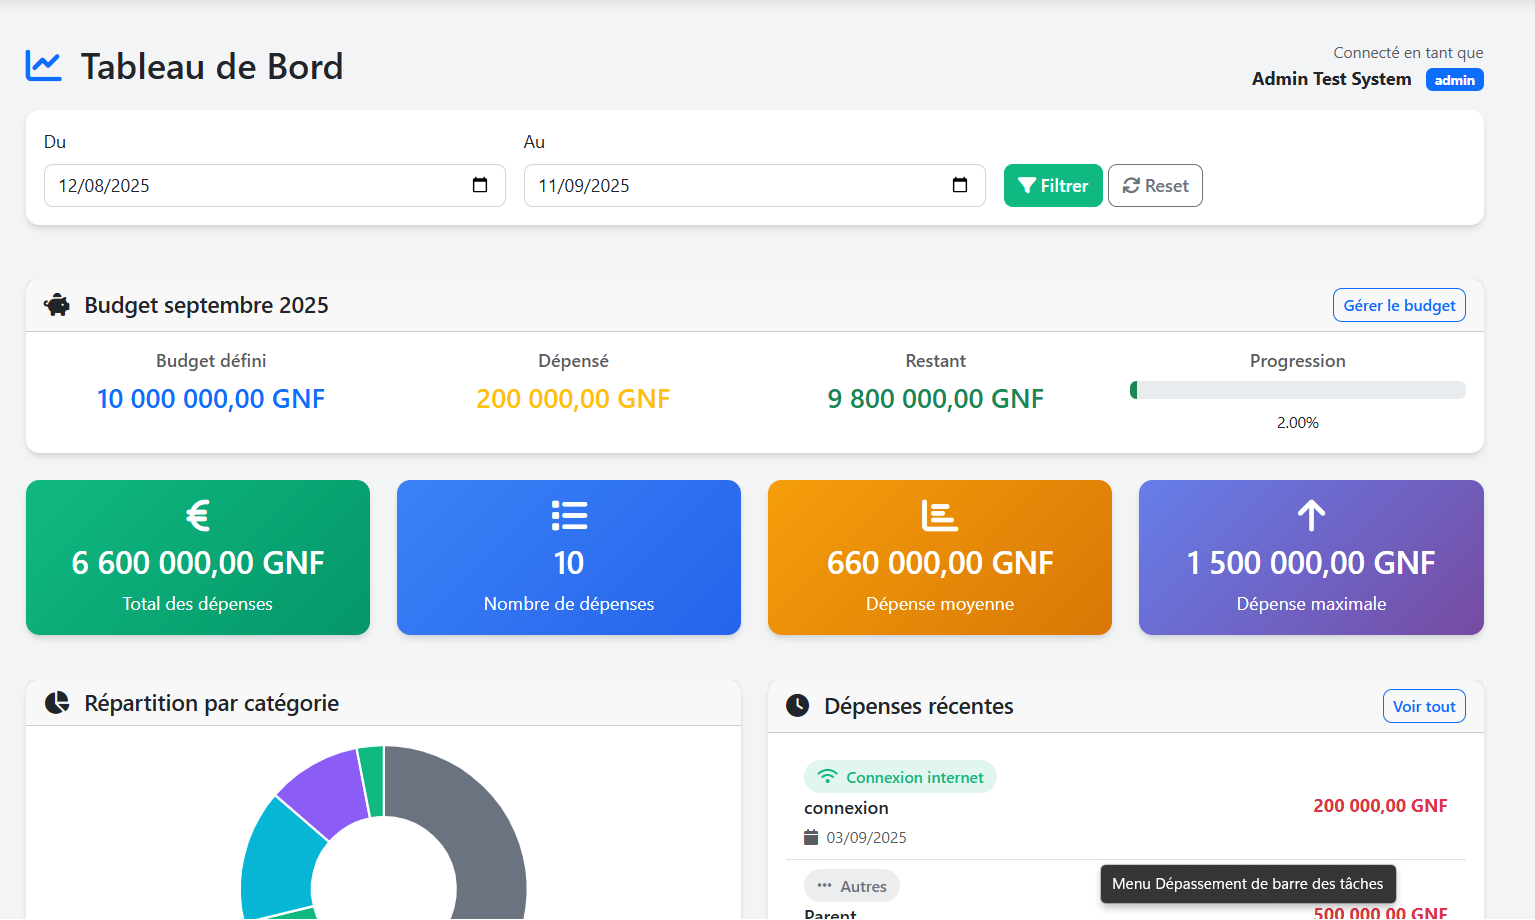1535x920 pixels.
Task: Focus the Du start date field
Action: tap(275, 186)
